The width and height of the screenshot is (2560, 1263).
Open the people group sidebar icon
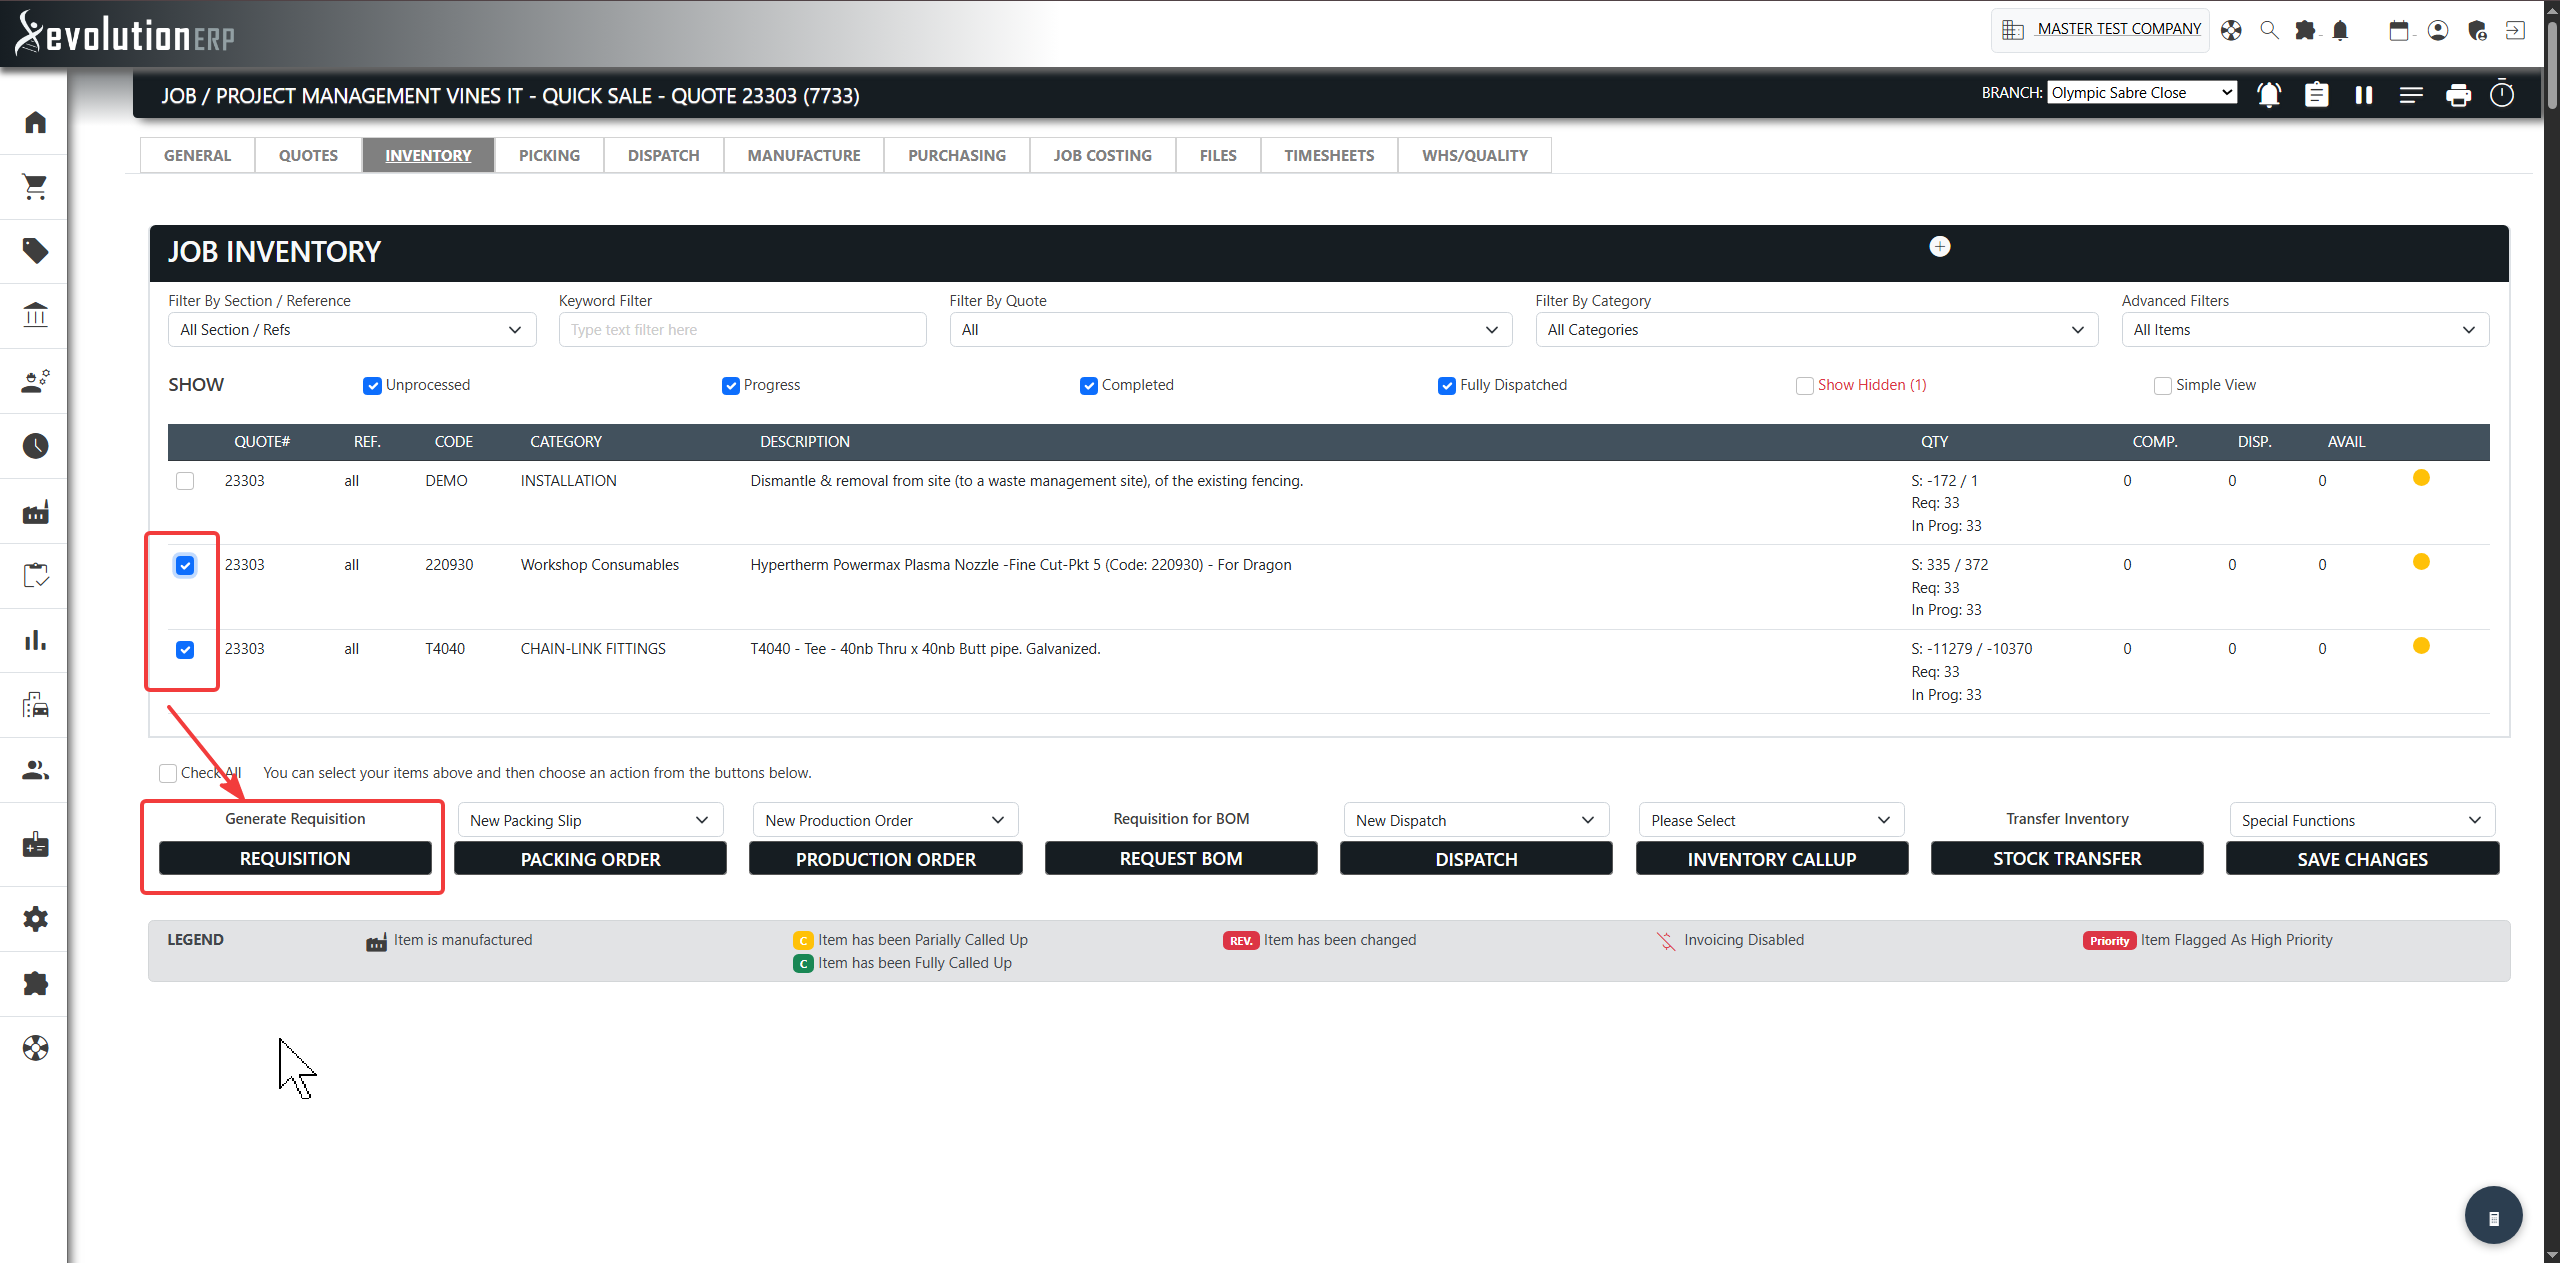(x=36, y=770)
